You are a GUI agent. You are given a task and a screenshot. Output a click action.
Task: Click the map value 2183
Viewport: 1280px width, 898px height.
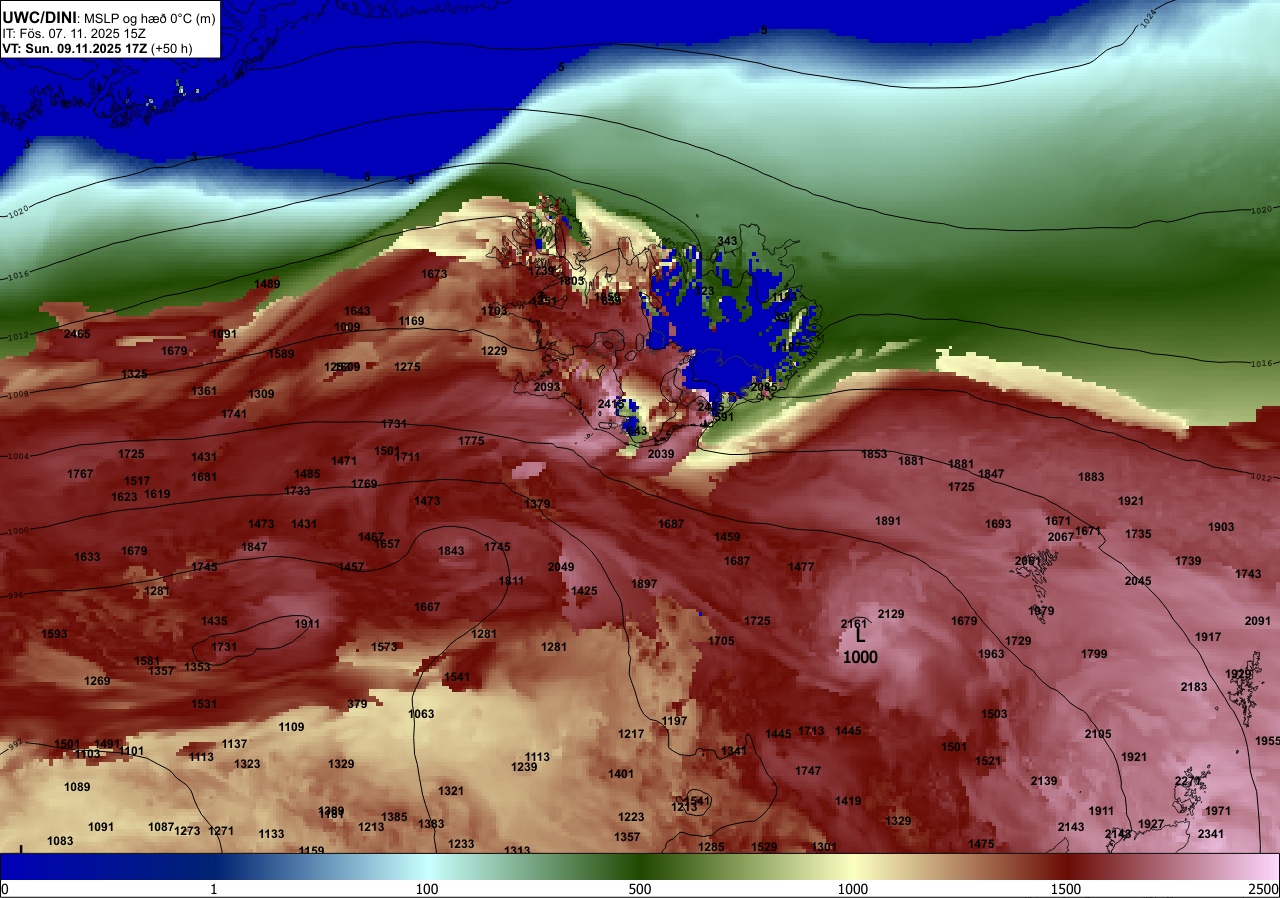click(1194, 687)
